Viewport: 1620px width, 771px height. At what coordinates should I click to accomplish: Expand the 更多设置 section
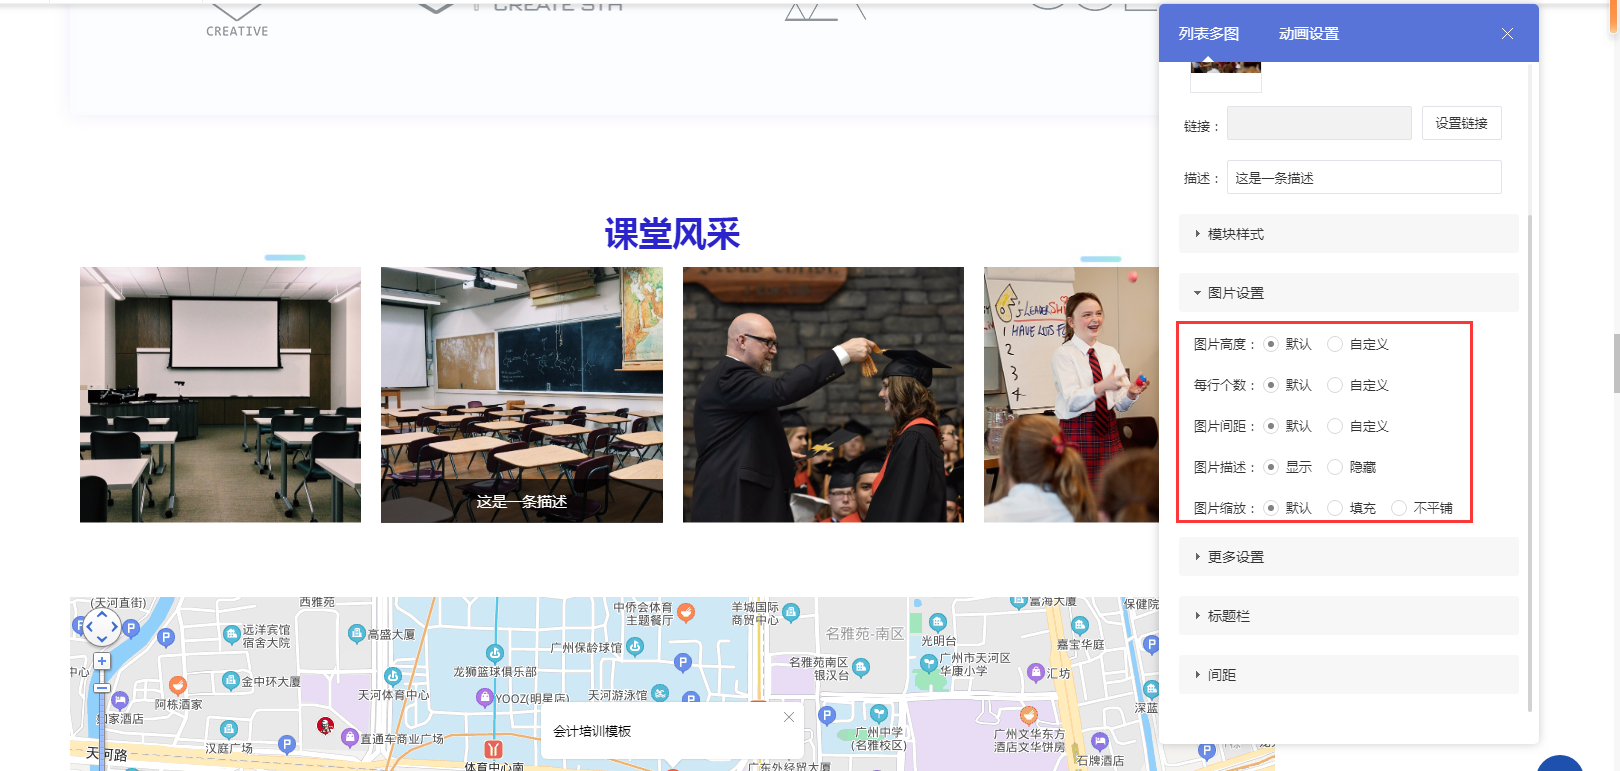click(x=1348, y=557)
